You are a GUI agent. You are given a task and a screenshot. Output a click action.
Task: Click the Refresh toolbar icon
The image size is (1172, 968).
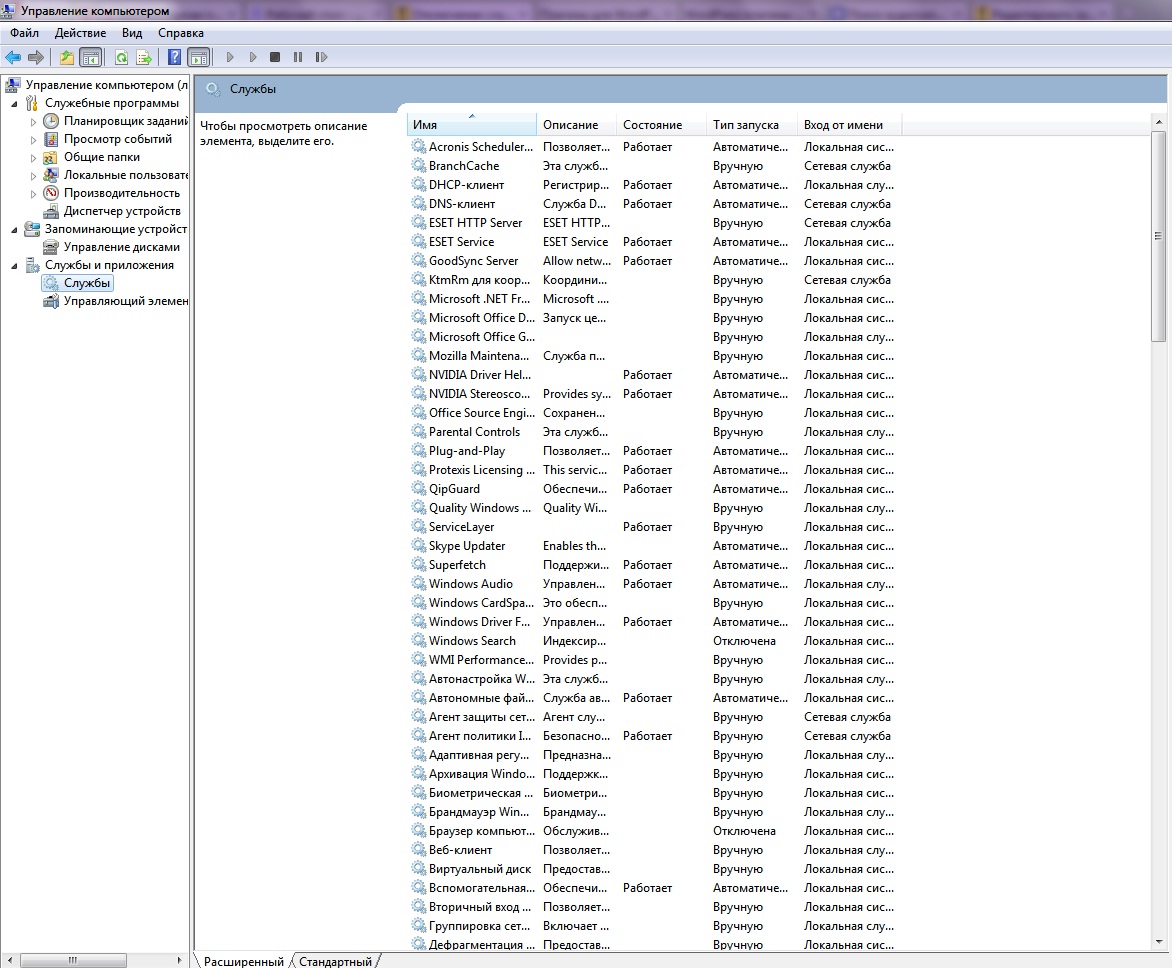(x=121, y=57)
